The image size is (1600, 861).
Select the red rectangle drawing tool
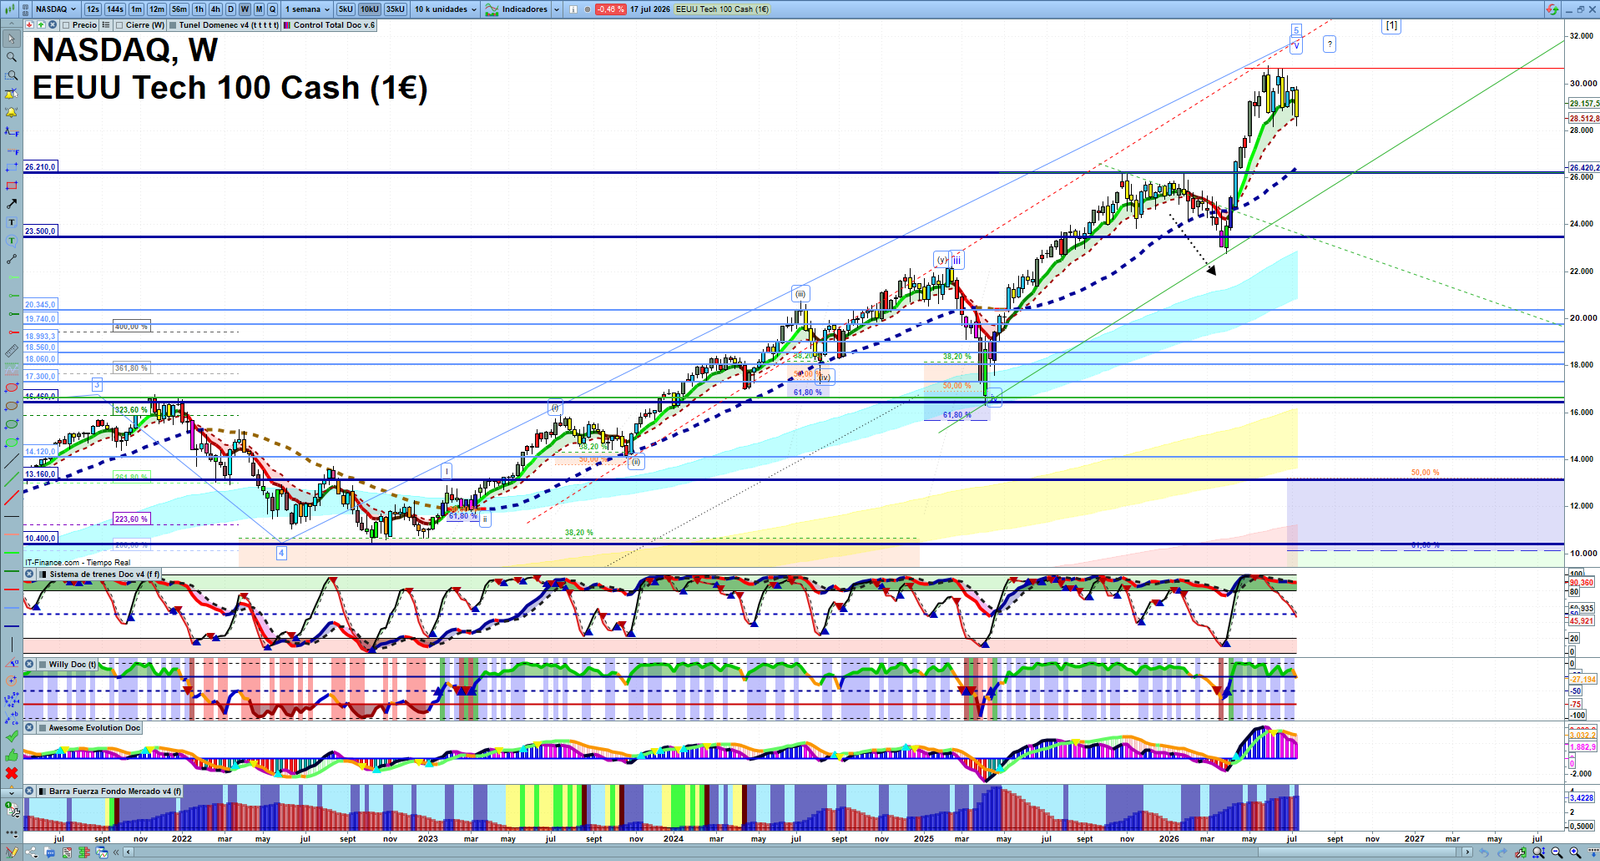click(x=11, y=186)
